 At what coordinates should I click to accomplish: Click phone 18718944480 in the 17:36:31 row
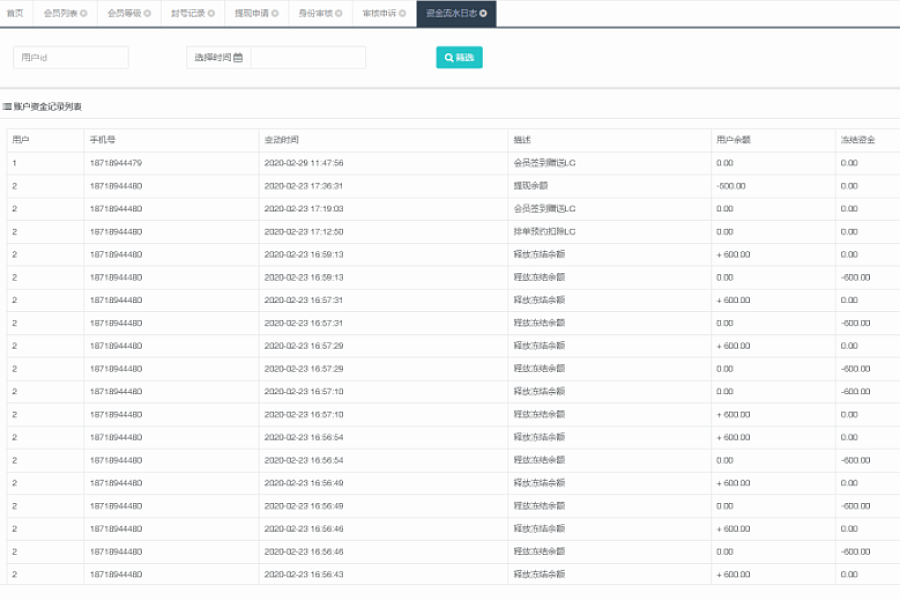(116, 186)
